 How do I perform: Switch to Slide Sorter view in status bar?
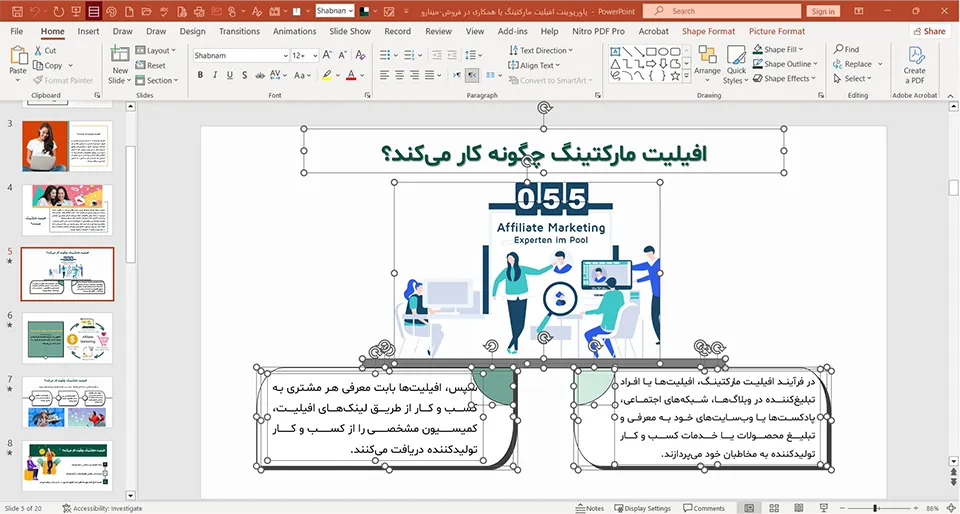pos(774,508)
